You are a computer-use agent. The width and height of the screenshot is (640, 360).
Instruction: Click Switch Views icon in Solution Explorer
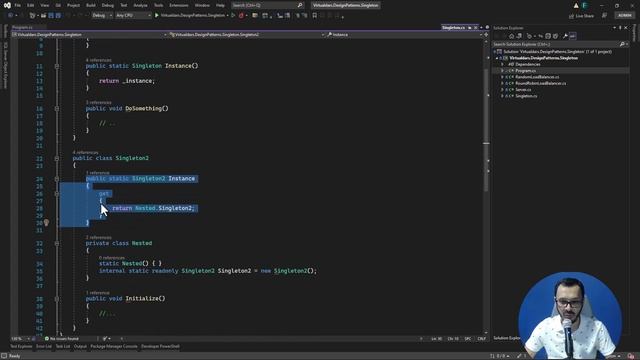[519, 36]
